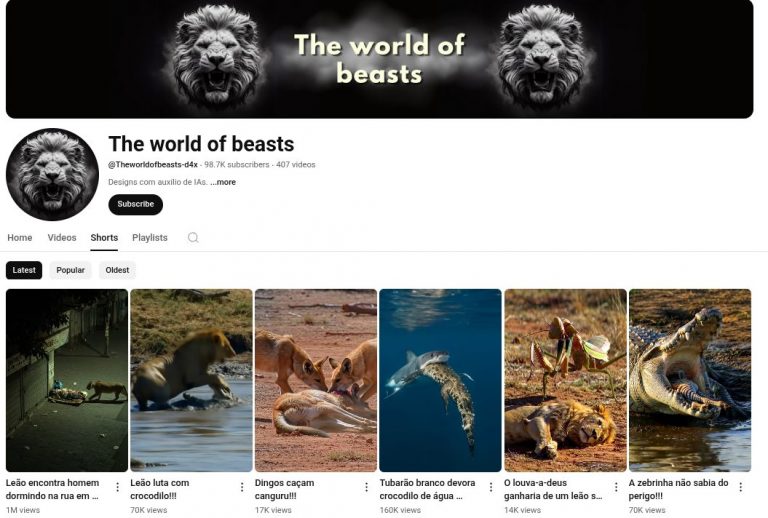This screenshot has width=768, height=518.
Task: Open the channel search magnifier icon
Action: coord(193,237)
